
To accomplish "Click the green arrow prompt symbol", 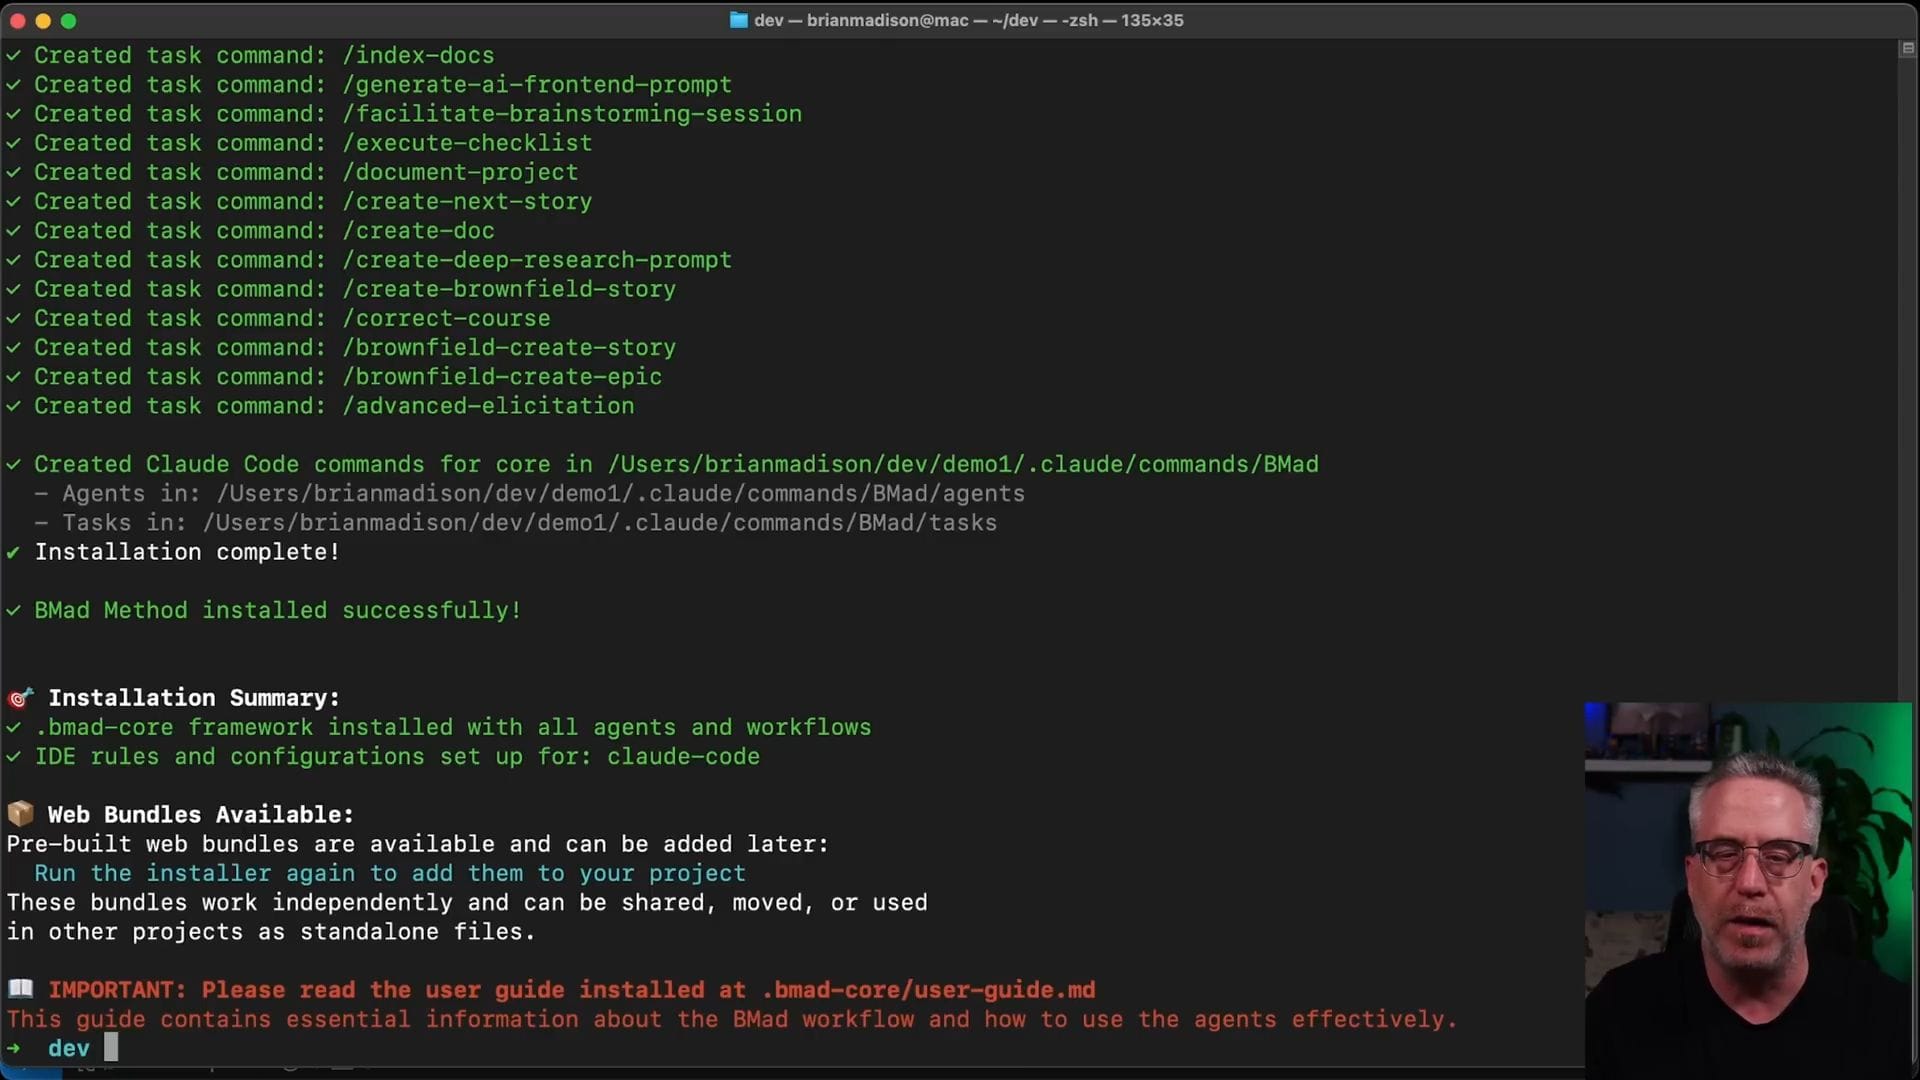I will click(13, 1048).
